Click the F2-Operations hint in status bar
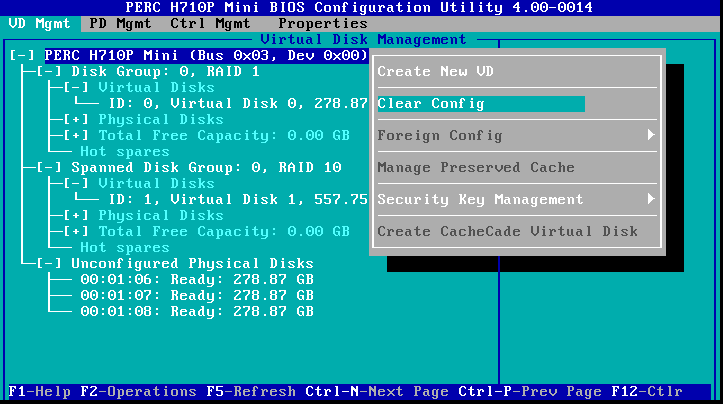This screenshot has height=404, width=723. (x=138, y=392)
